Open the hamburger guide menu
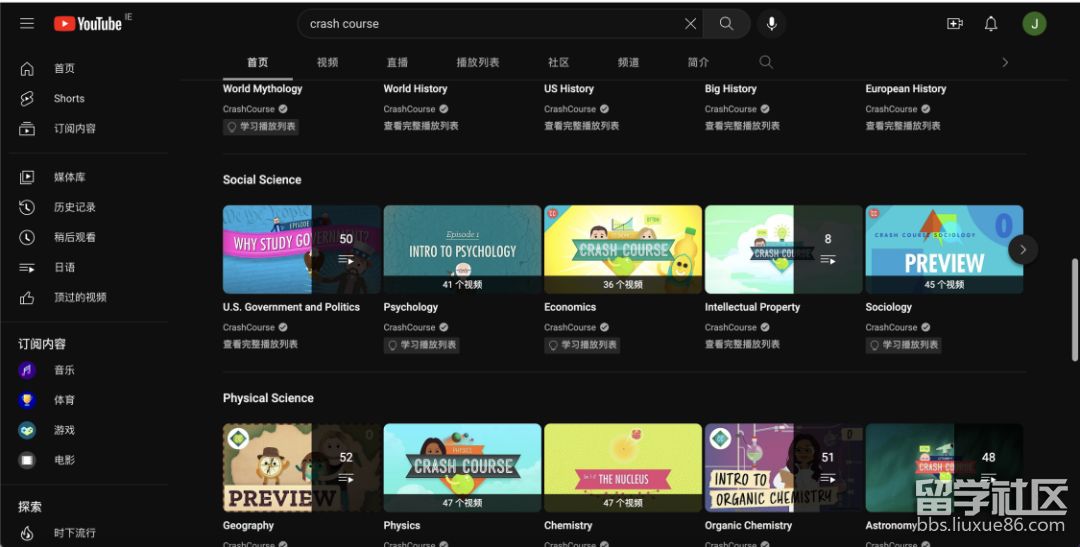This screenshot has height=547, width=1080. pos(27,24)
